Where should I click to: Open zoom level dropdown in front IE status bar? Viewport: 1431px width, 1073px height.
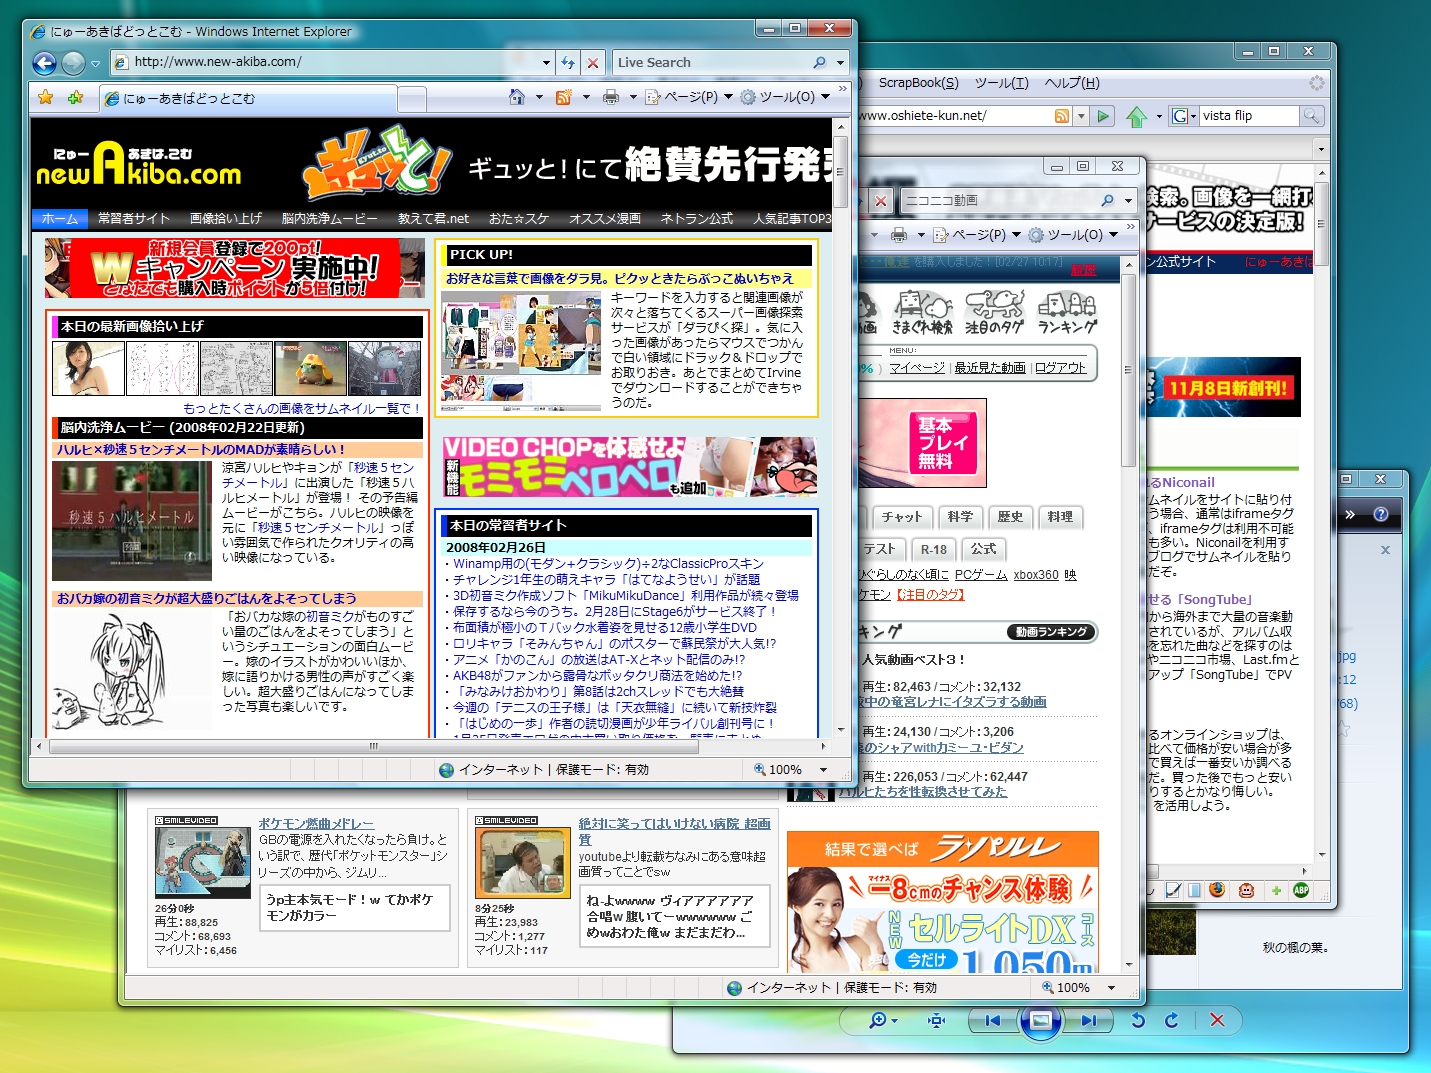pos(824,770)
